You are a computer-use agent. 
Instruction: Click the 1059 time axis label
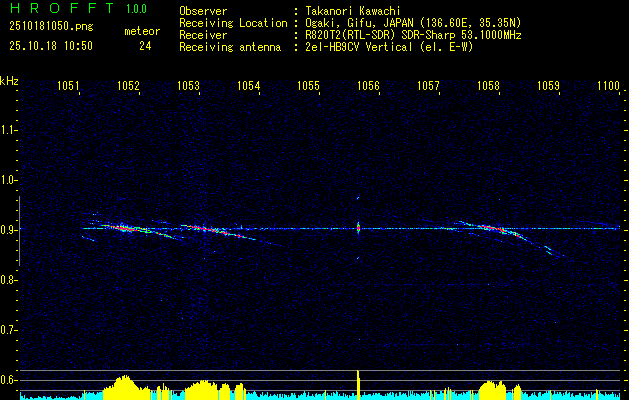point(548,85)
